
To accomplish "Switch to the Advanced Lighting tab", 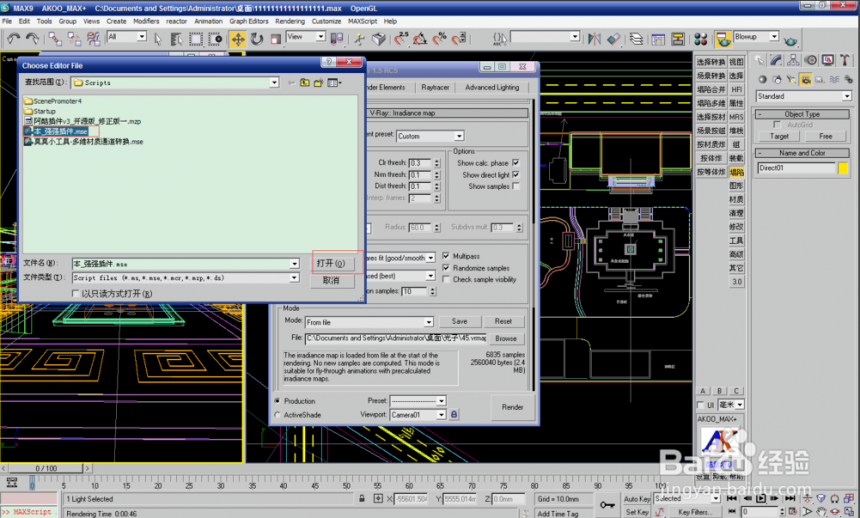I will coord(492,87).
